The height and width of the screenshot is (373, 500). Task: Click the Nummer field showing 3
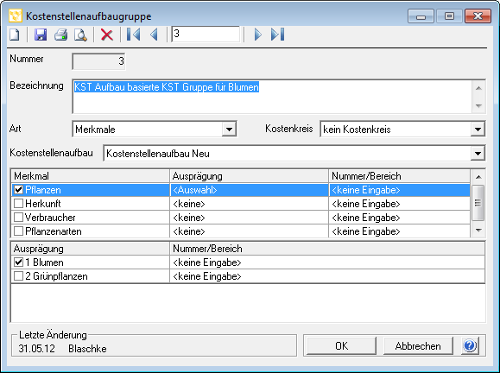click(99, 61)
